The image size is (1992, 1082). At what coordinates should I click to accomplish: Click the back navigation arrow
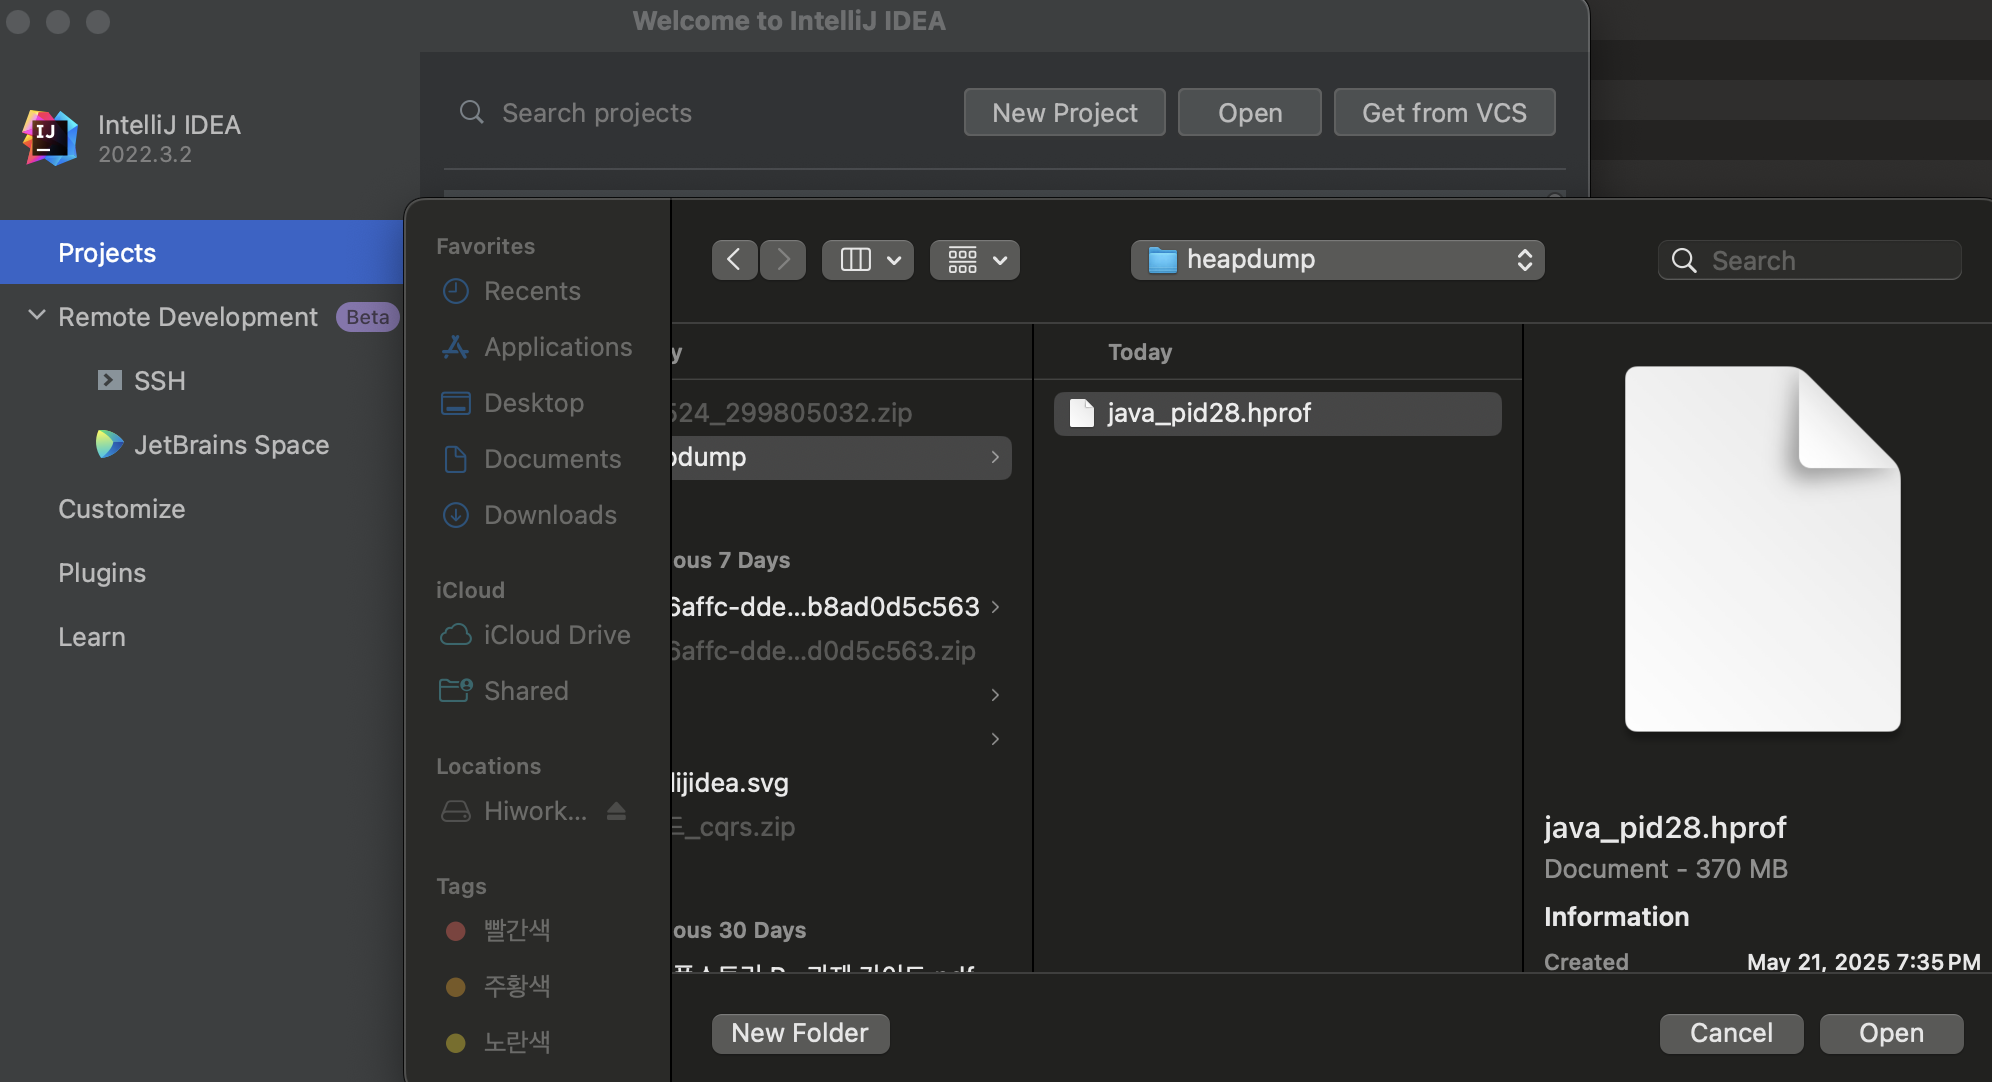(x=734, y=260)
